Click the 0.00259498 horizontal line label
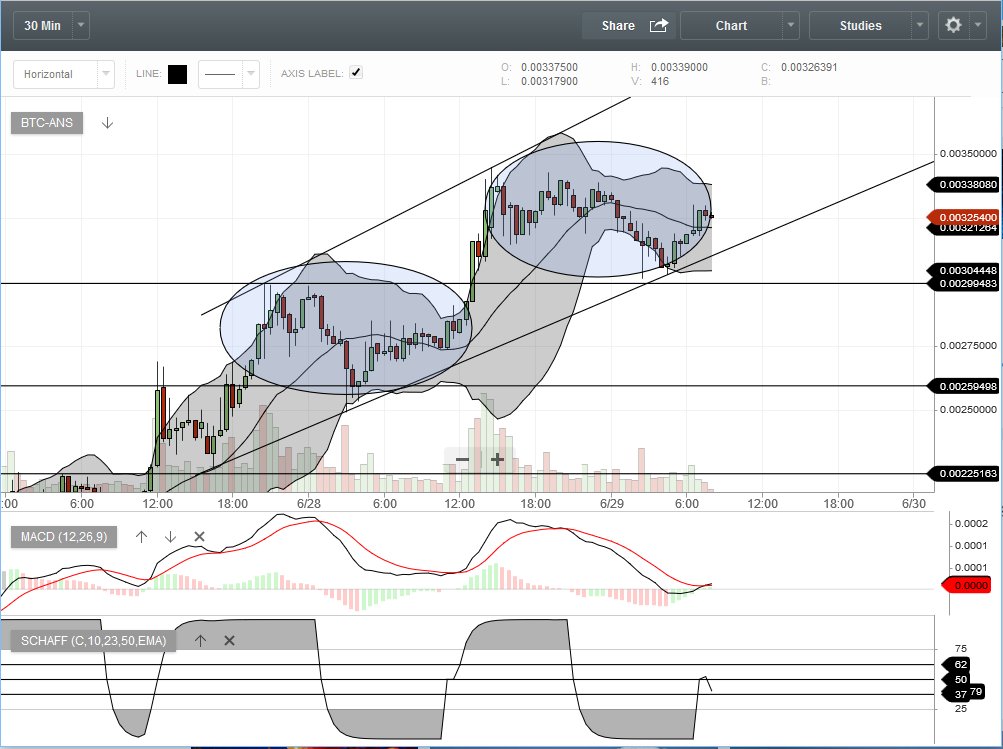This screenshot has width=1003, height=749. click(x=964, y=386)
